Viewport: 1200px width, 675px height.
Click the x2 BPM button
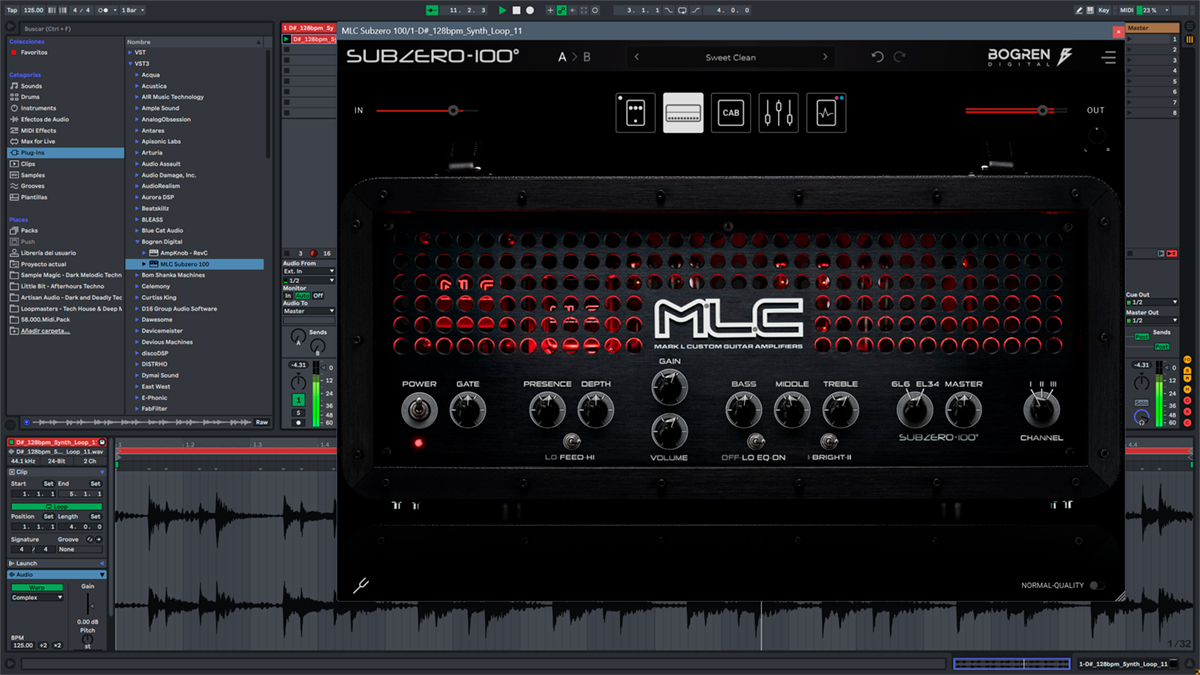[x=57, y=645]
